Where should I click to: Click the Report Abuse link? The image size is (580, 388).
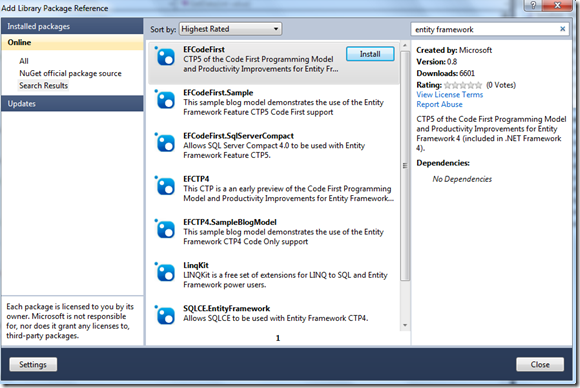[x=439, y=104]
